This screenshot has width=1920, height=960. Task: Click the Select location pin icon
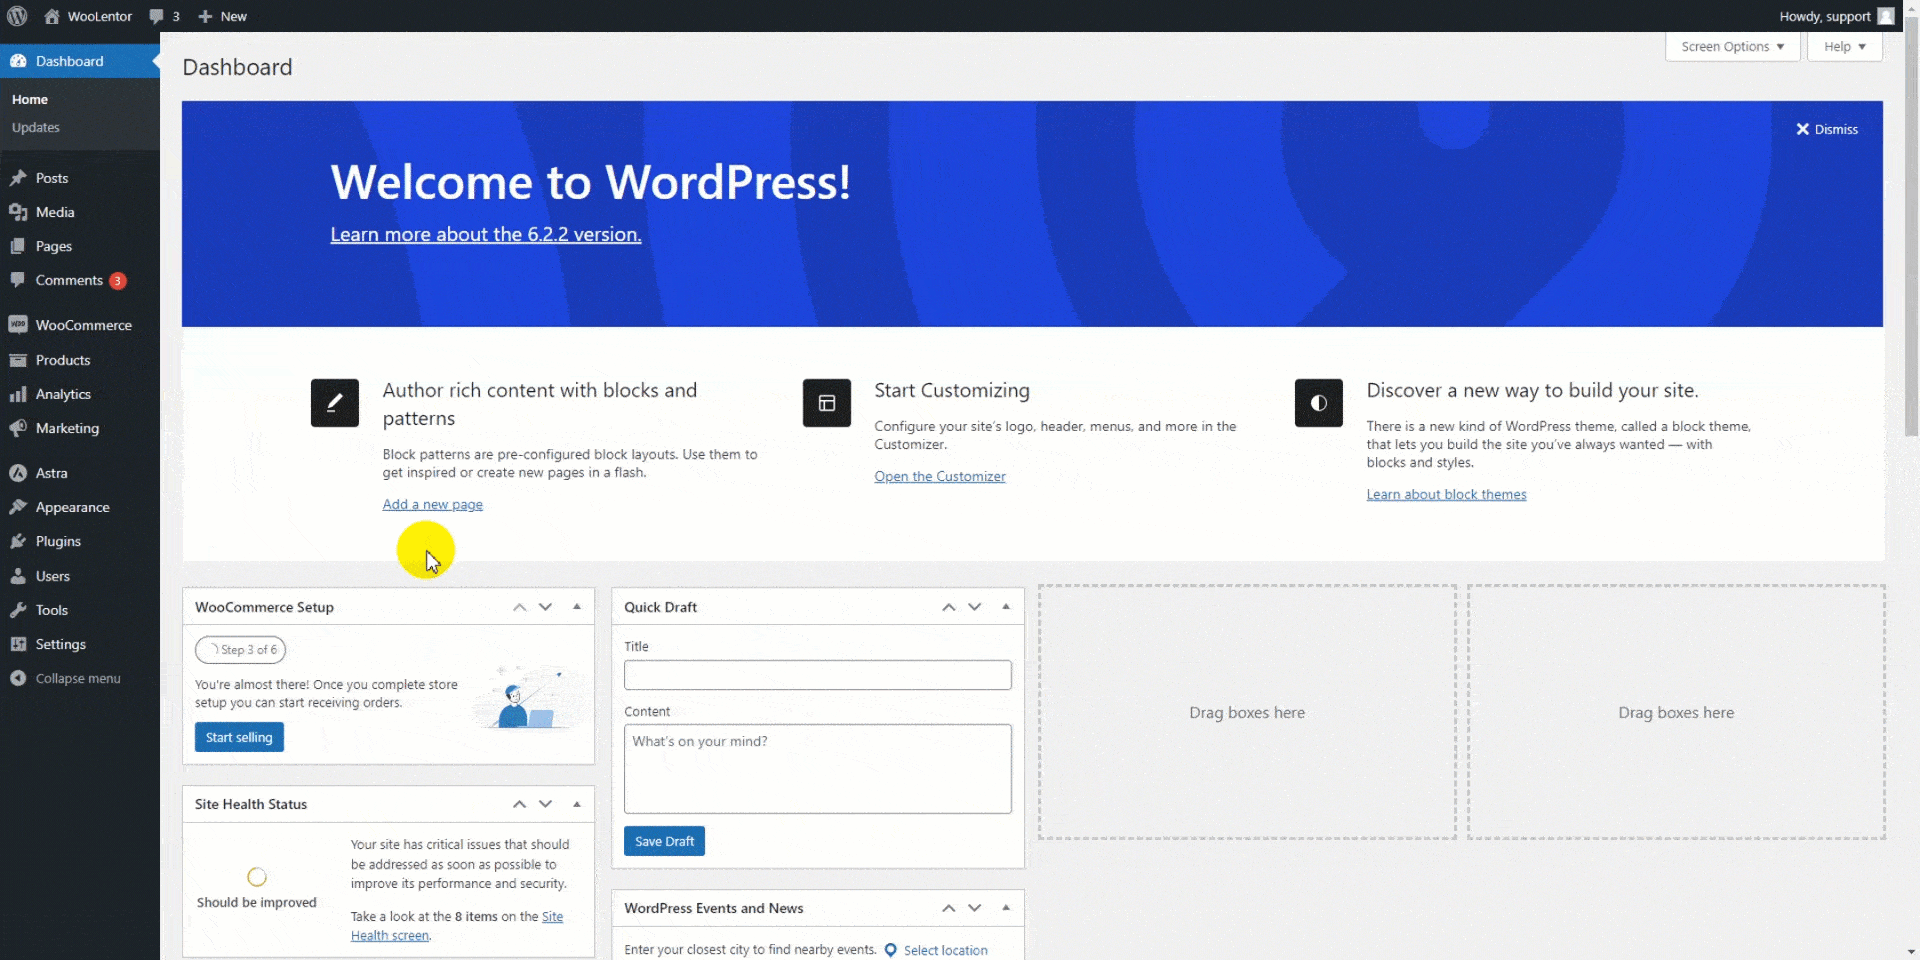pyautogui.click(x=891, y=950)
